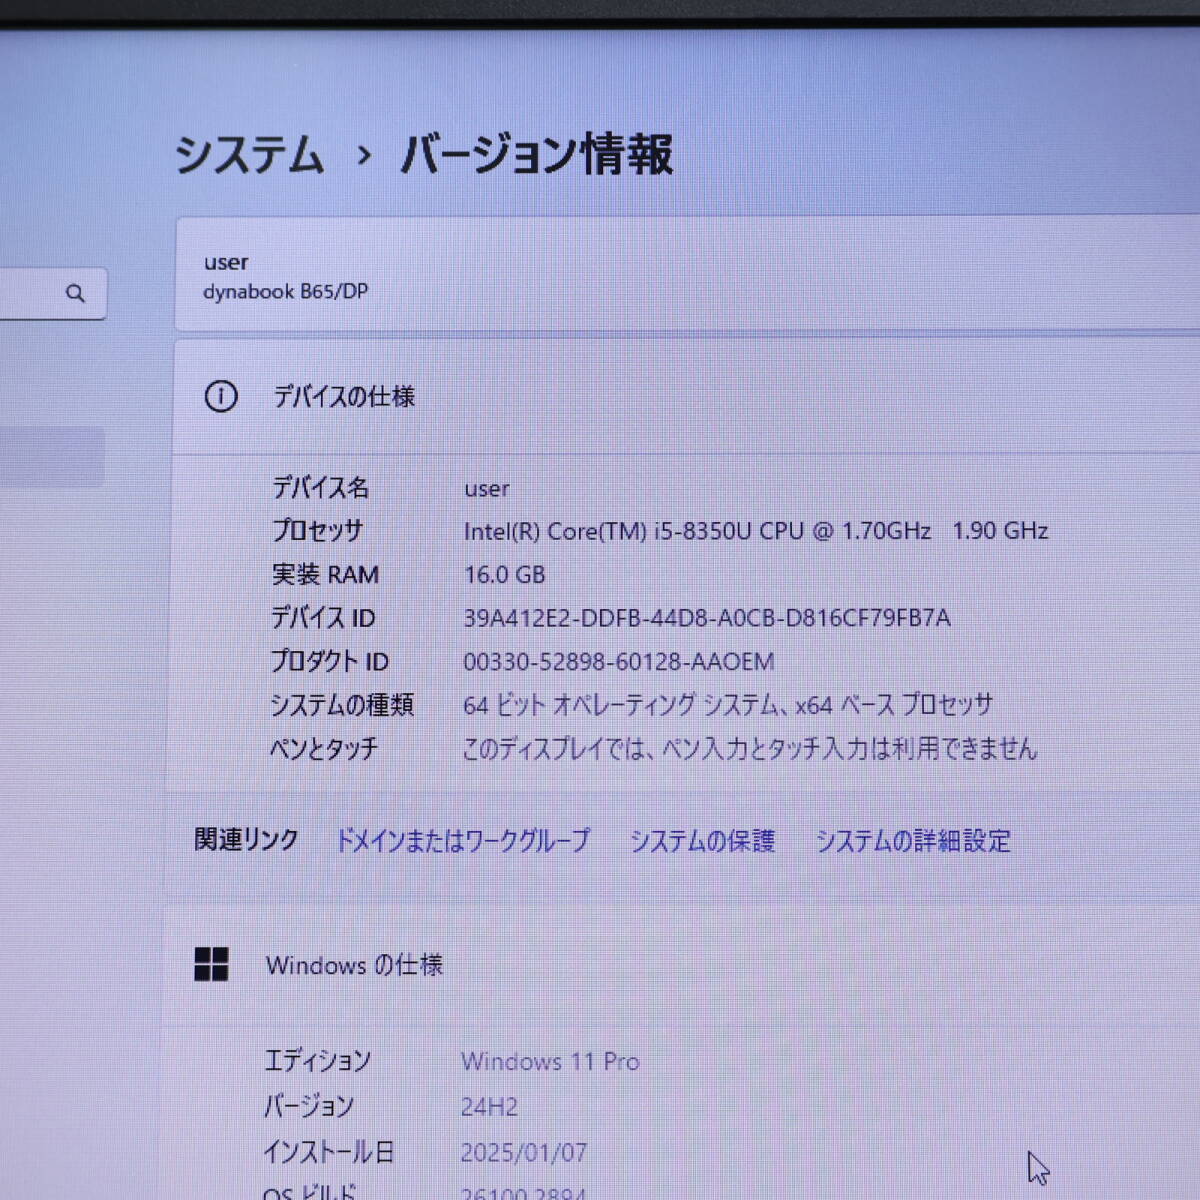Click the 24H2 version value
This screenshot has width=1200, height=1200.
coord(489,1107)
